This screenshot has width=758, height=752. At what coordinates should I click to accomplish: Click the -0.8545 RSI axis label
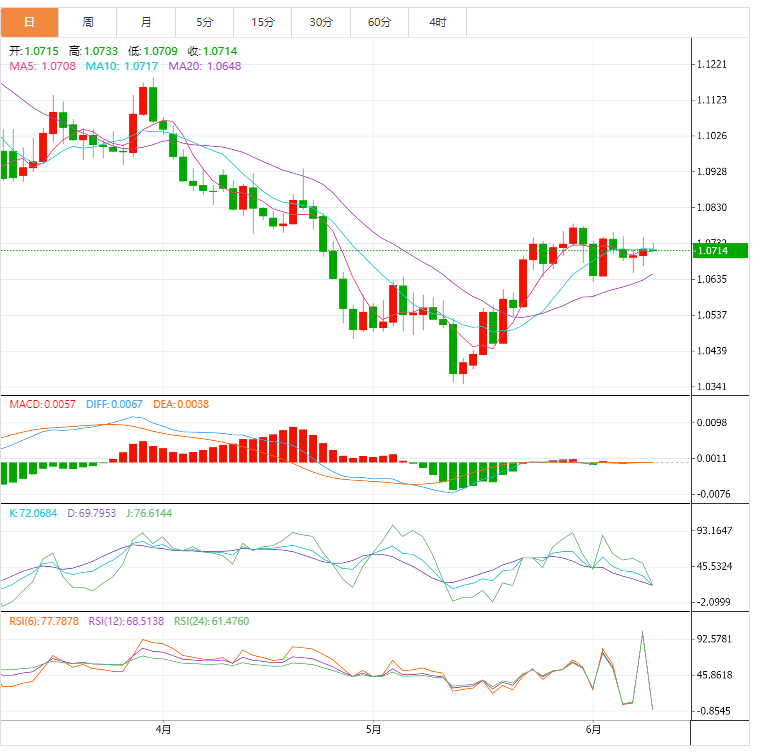[713, 711]
